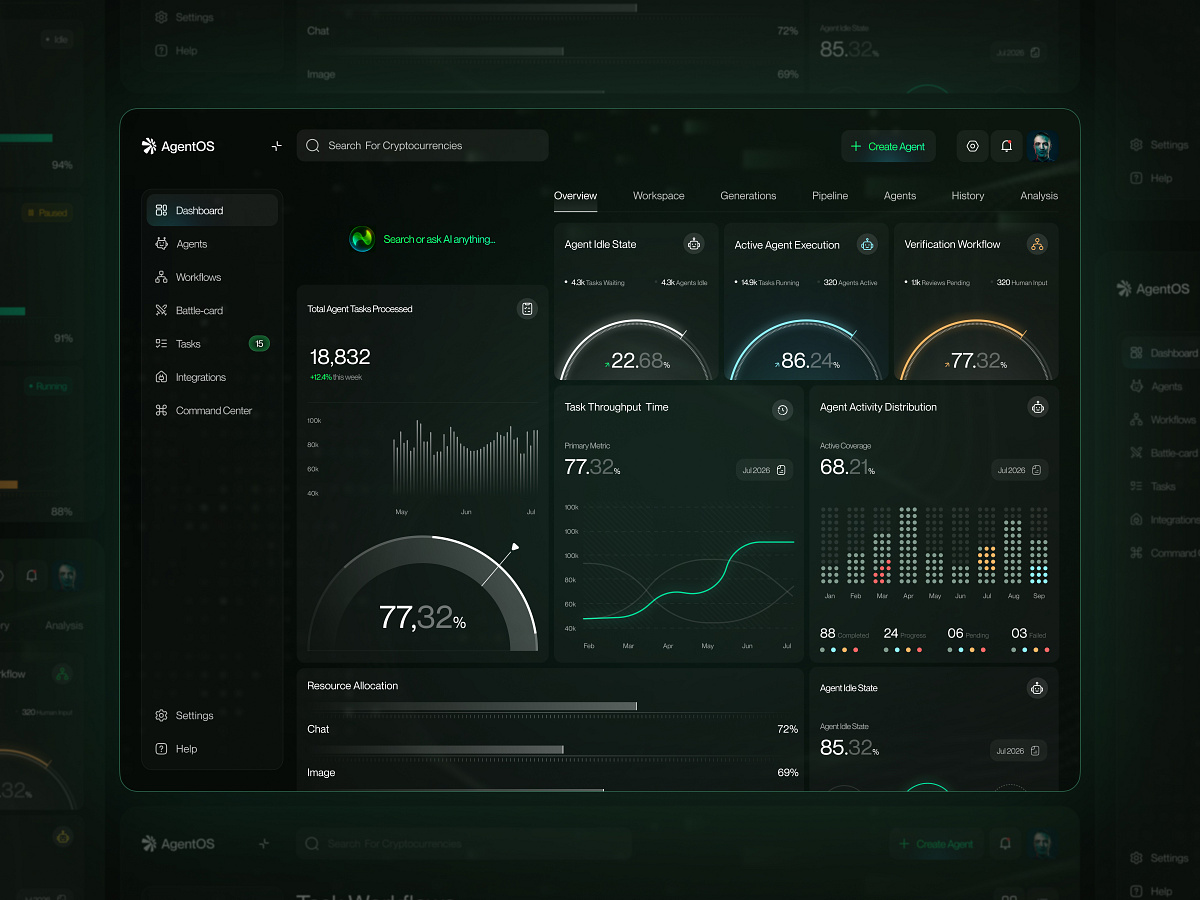The height and width of the screenshot is (900, 1200).
Task: Open the Jul 2026 picker on Agent Activity Distribution
Action: tap(1019, 469)
